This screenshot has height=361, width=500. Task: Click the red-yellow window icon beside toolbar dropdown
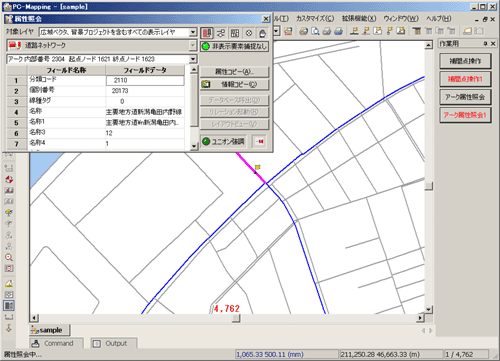pyautogui.click(x=288, y=31)
